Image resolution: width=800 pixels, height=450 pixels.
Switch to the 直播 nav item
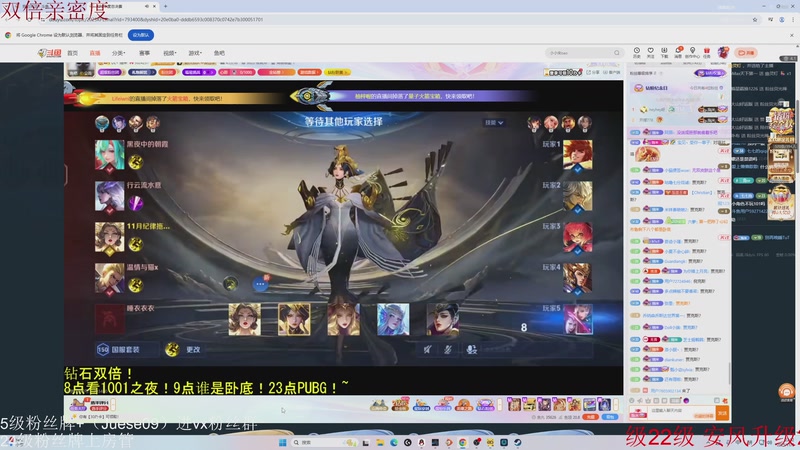click(x=95, y=53)
